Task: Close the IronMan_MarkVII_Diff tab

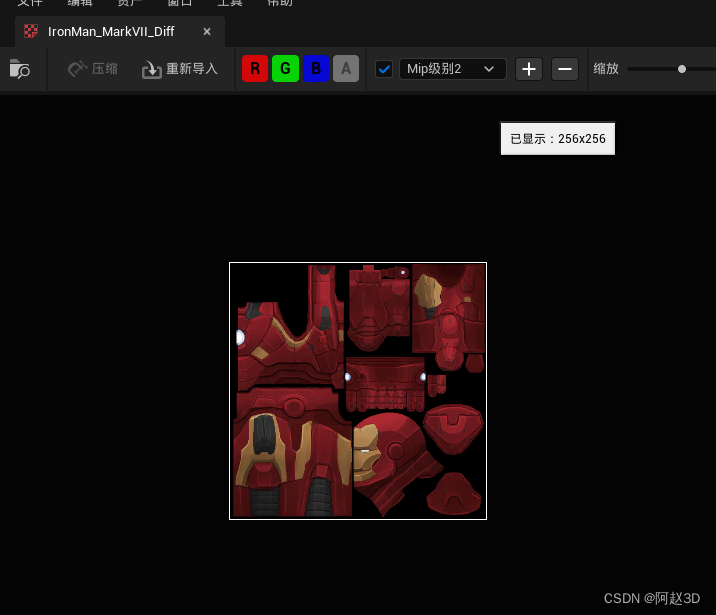Action: pos(207,32)
